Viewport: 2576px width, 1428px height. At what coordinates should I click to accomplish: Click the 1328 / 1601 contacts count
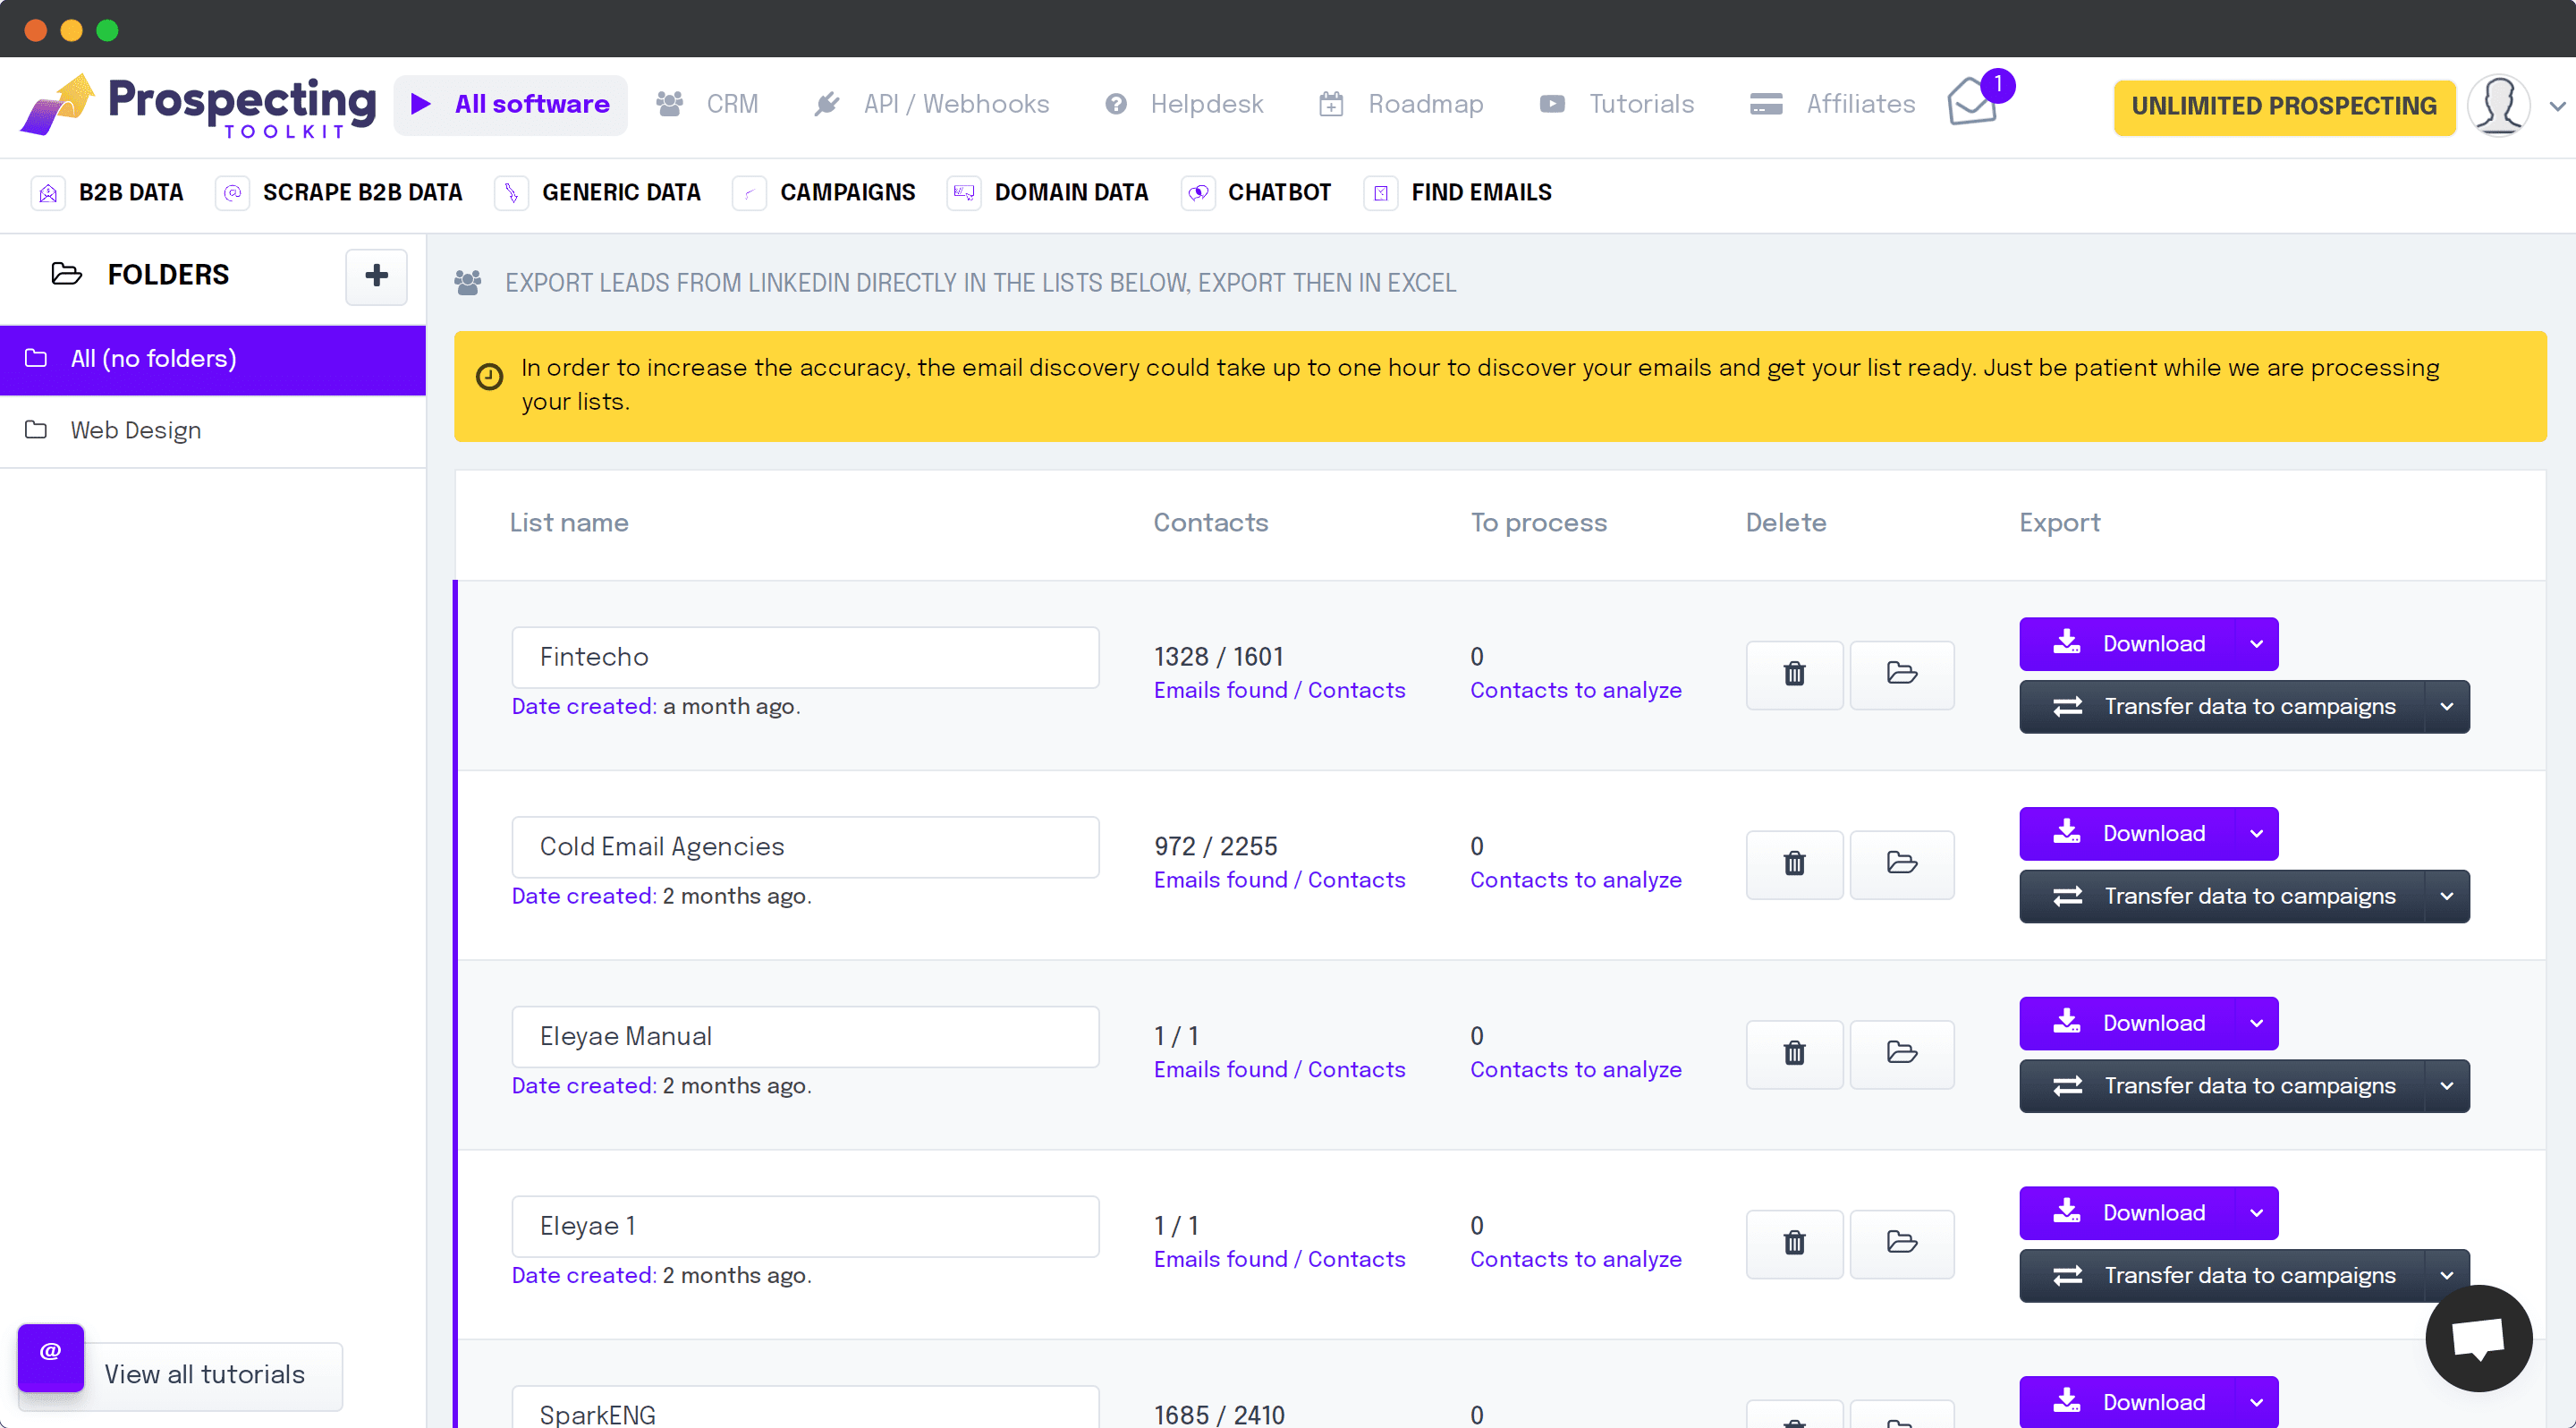tap(1218, 657)
